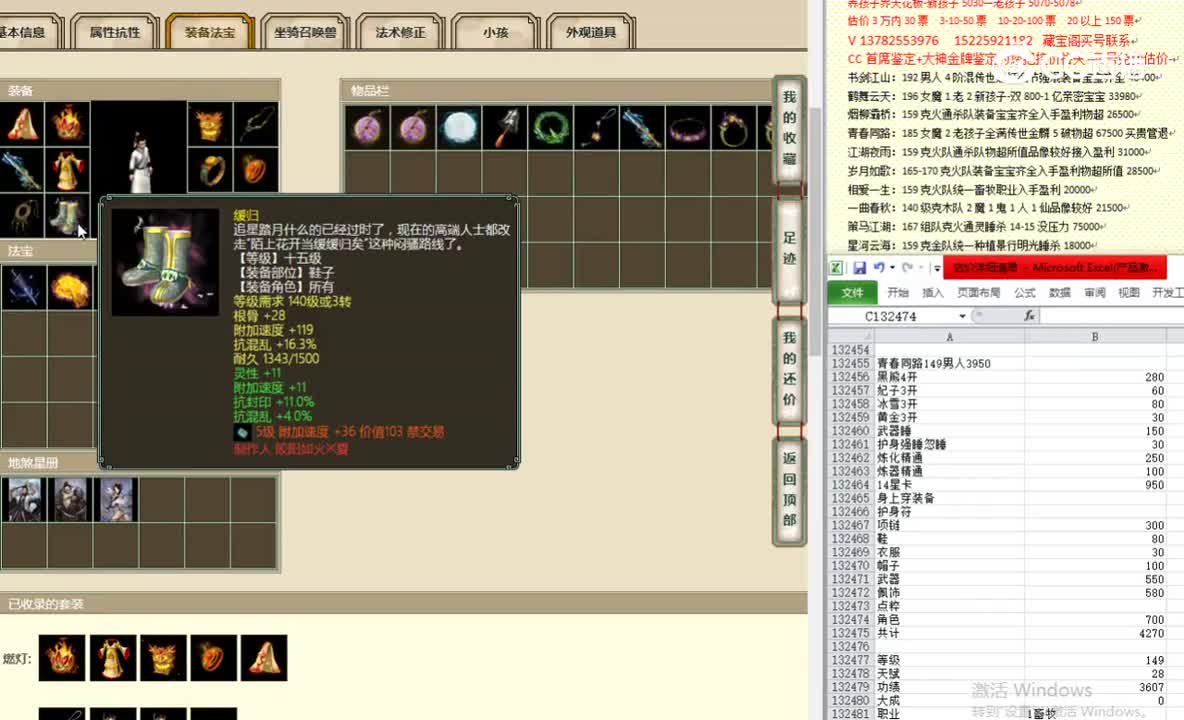Select the dark amulet pendant equipment slot

pyautogui.click(x=22, y=216)
